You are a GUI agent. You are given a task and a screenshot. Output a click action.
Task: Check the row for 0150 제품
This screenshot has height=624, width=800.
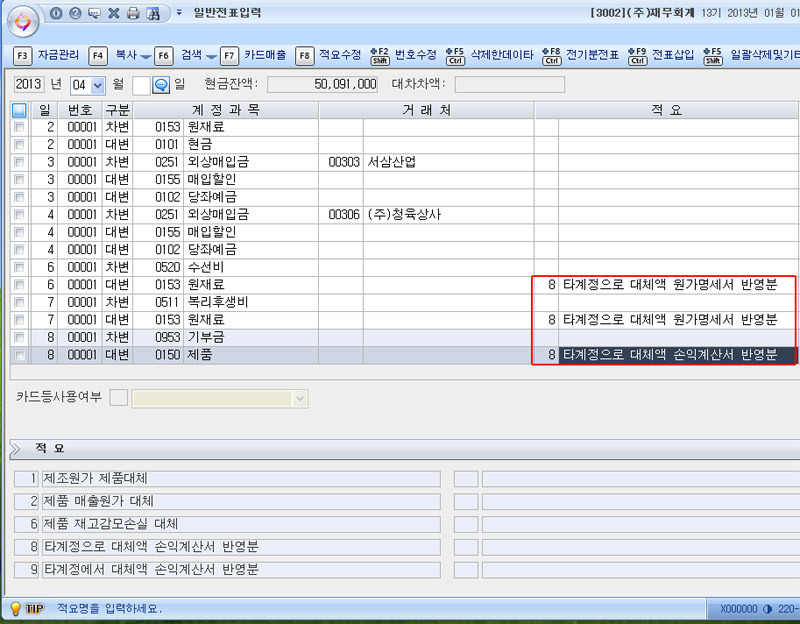[x=19, y=355]
